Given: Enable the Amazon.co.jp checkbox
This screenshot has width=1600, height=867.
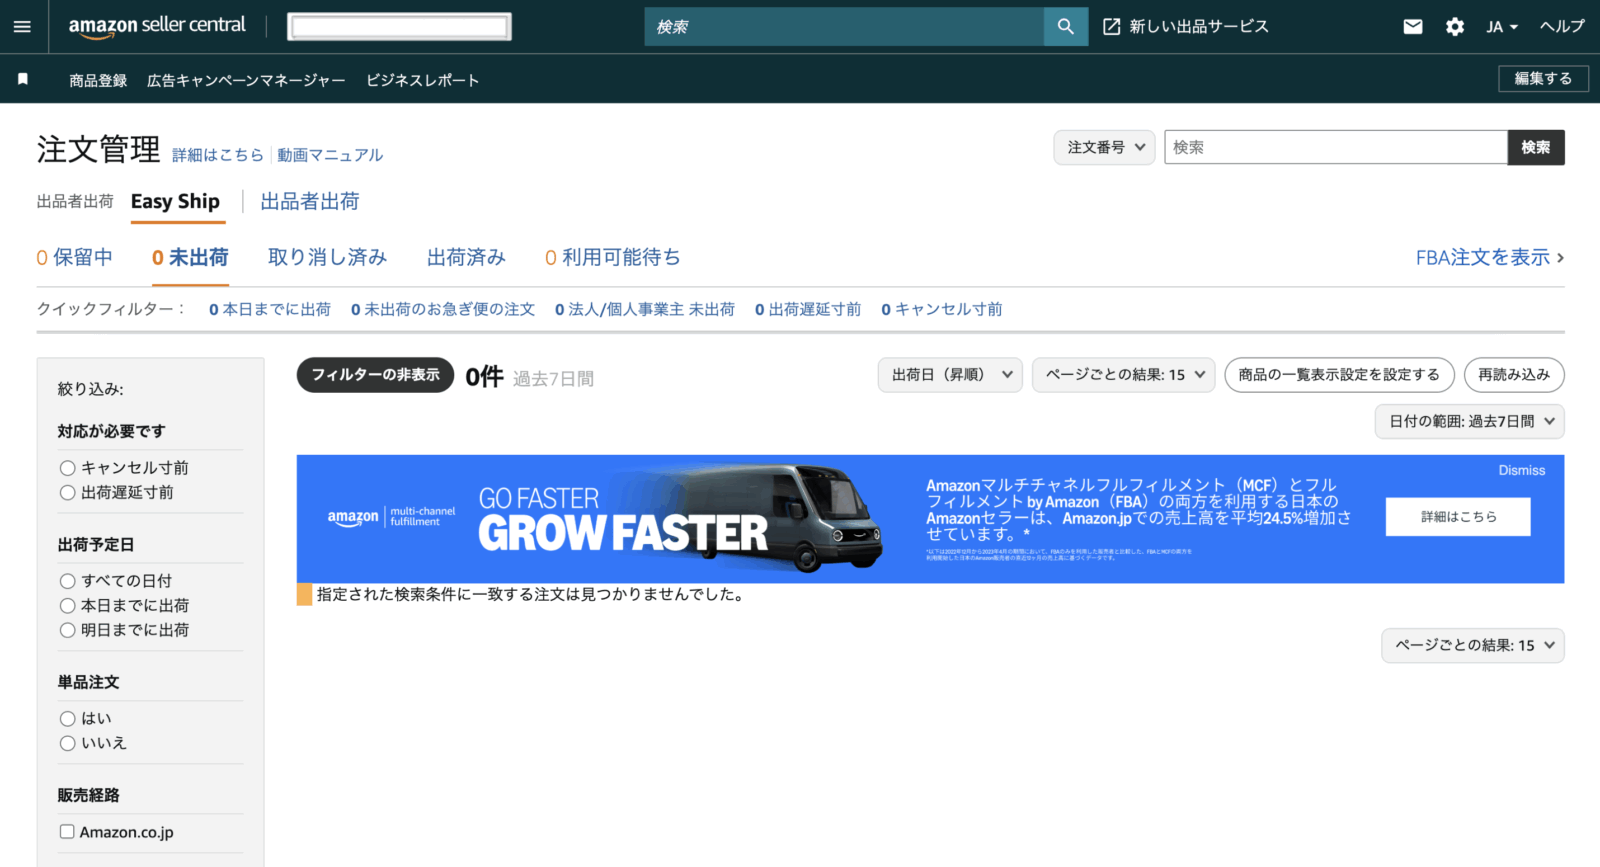Looking at the screenshot, I should click(67, 832).
